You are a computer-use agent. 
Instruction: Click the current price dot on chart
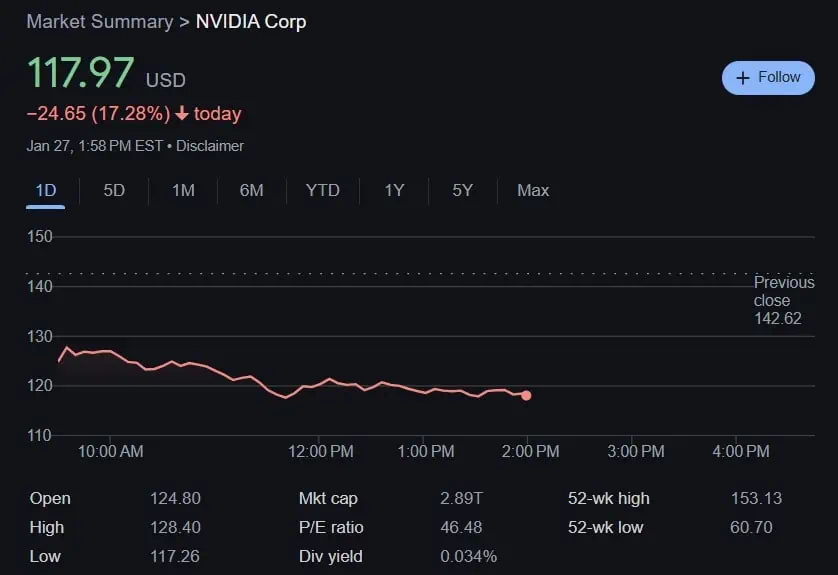(x=526, y=395)
